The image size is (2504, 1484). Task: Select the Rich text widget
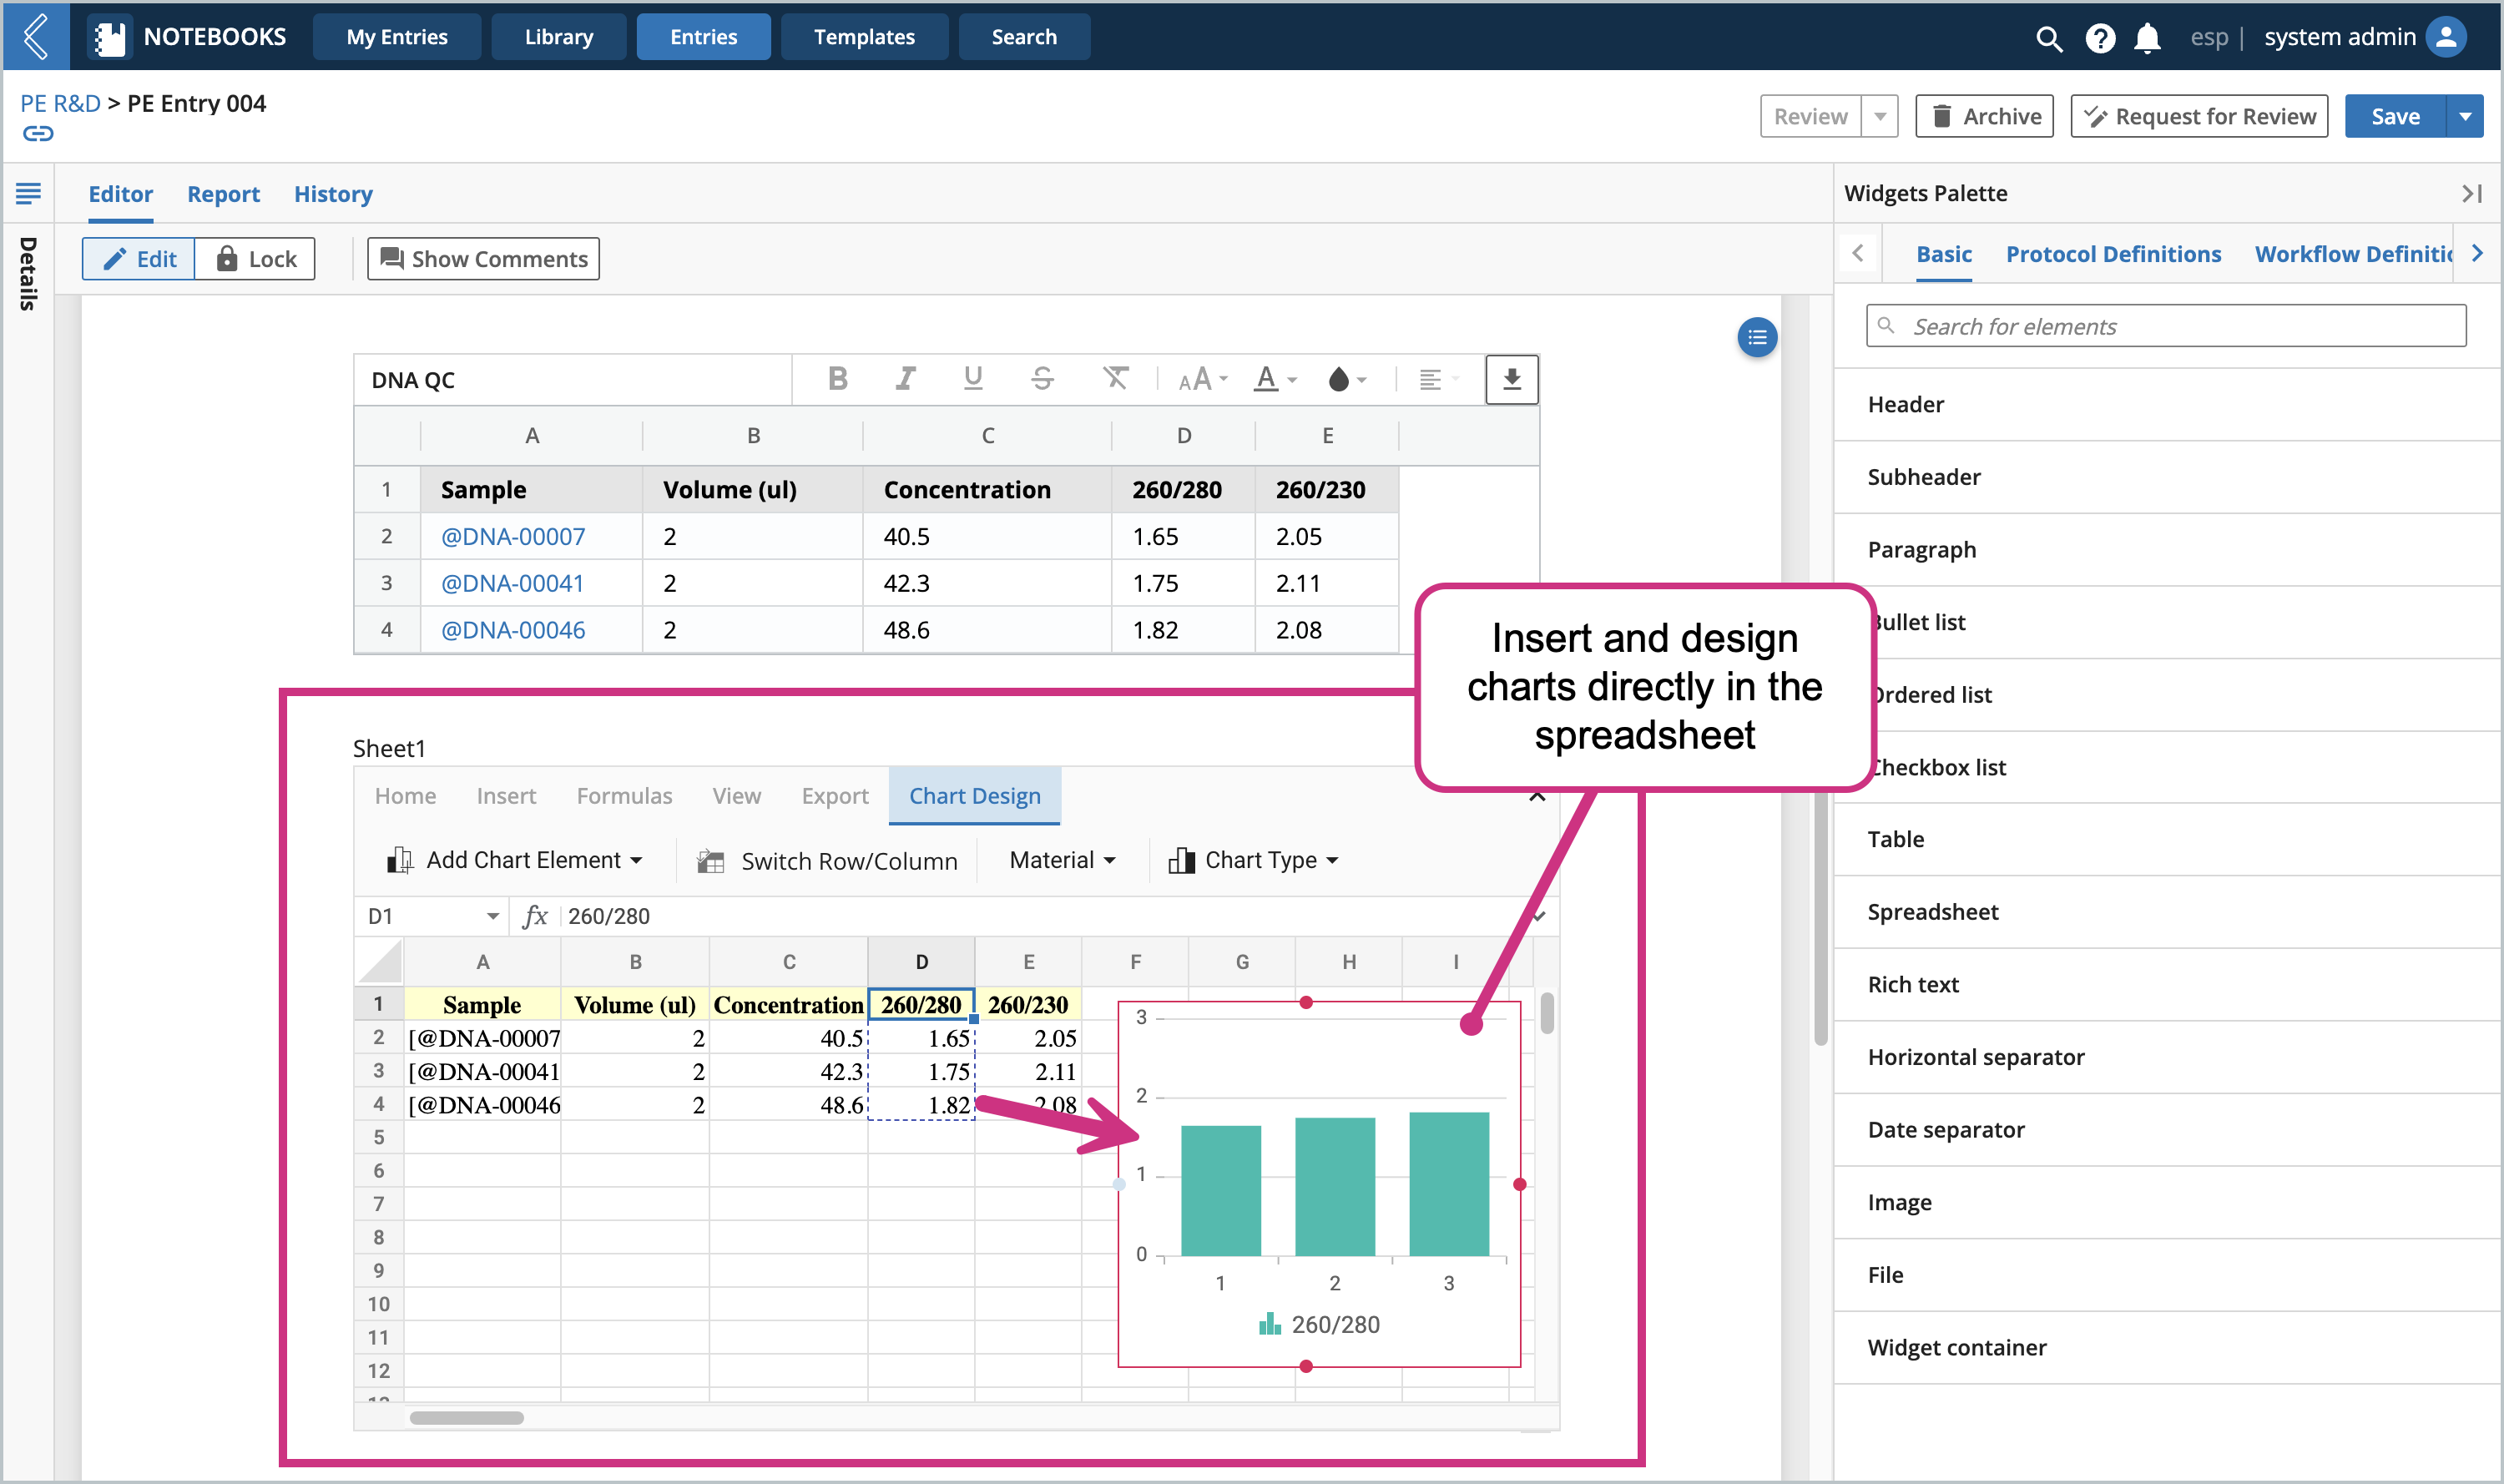click(x=2168, y=985)
